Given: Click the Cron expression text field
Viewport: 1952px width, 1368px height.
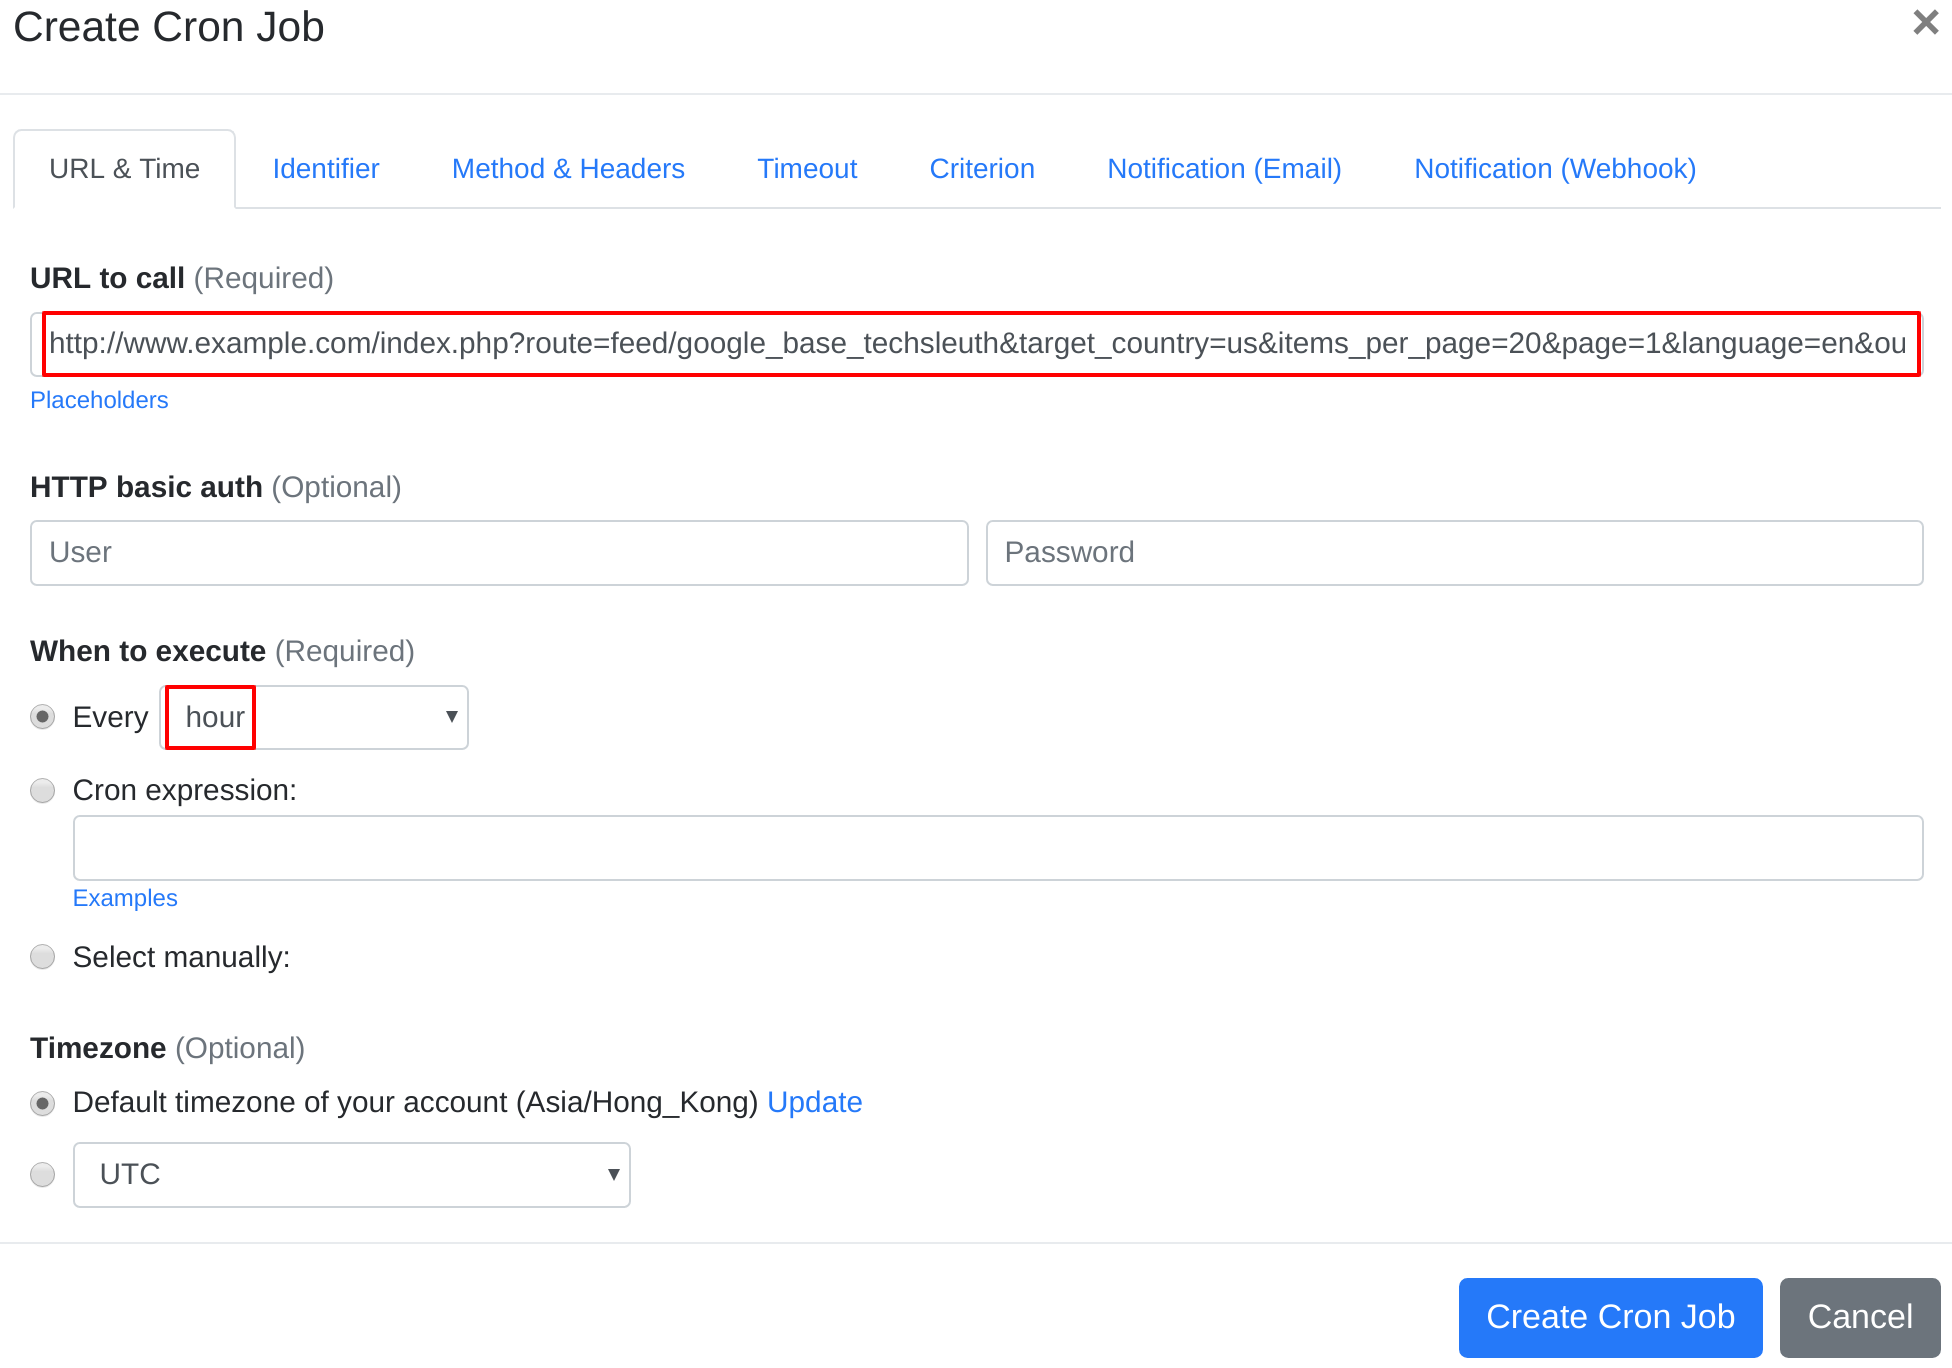Looking at the screenshot, I should pos(998,844).
